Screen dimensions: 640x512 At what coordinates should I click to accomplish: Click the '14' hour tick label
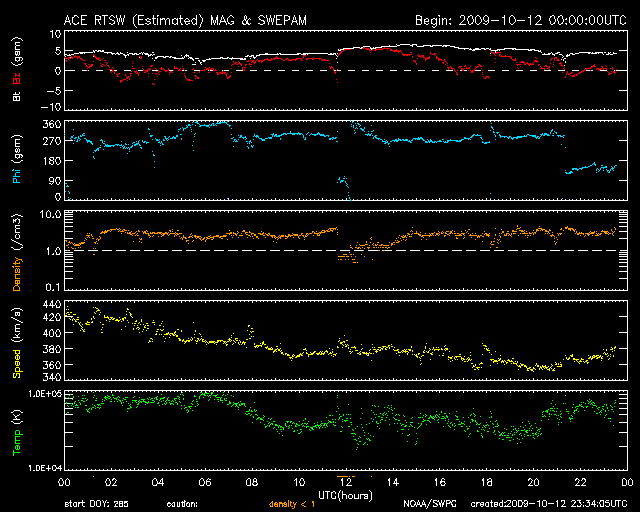pos(393,482)
